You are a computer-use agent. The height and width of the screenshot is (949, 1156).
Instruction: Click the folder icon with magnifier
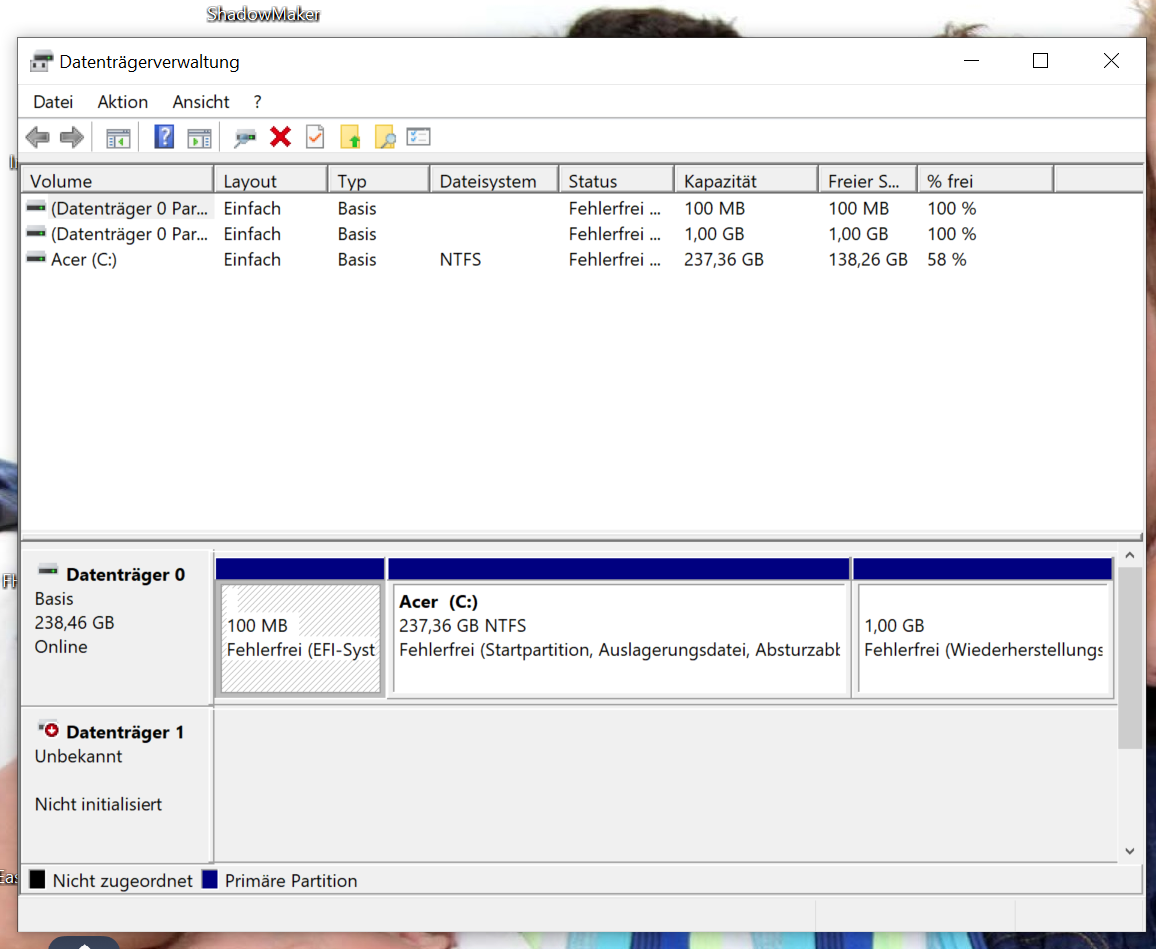384,137
